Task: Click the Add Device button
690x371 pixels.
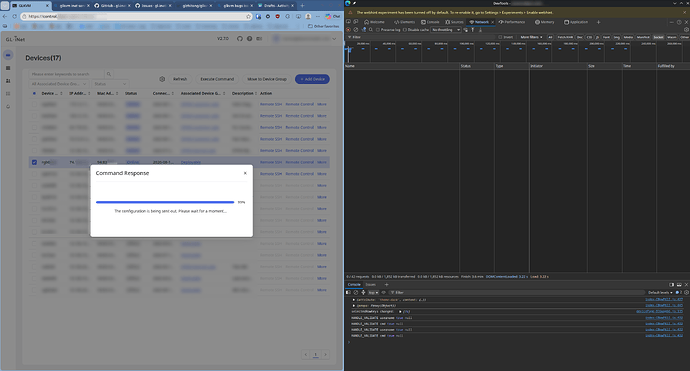Action: click(x=312, y=79)
